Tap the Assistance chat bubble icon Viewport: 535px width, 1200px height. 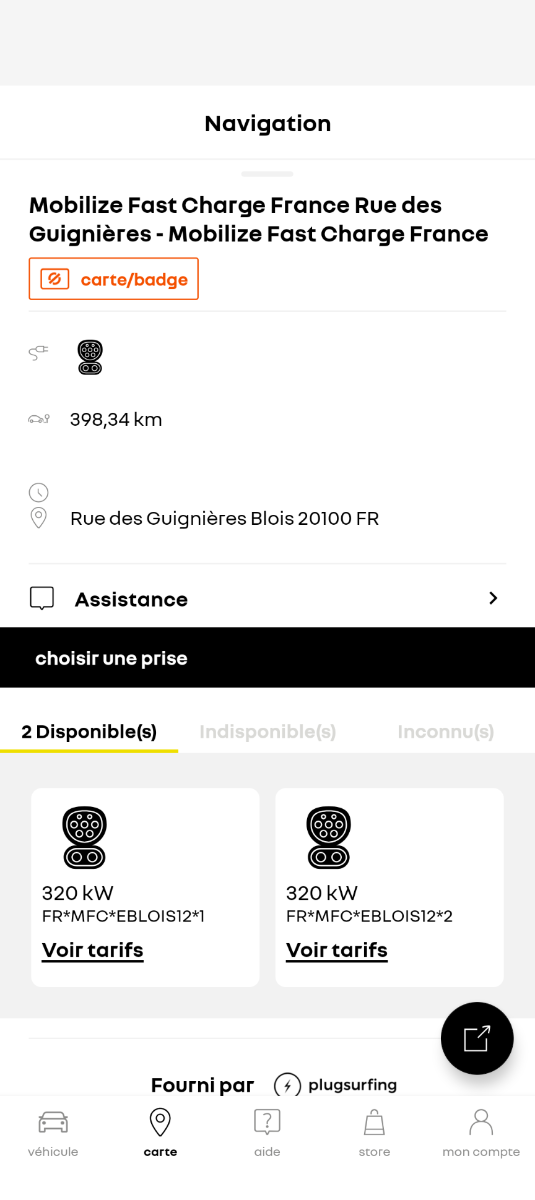(41, 598)
